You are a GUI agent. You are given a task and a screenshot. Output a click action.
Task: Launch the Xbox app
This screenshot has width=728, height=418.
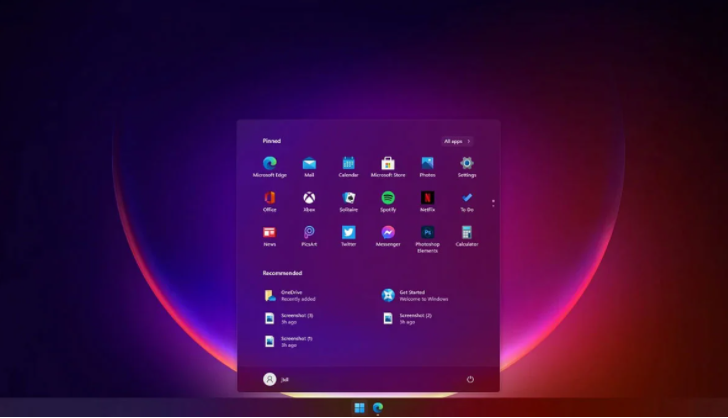point(309,198)
